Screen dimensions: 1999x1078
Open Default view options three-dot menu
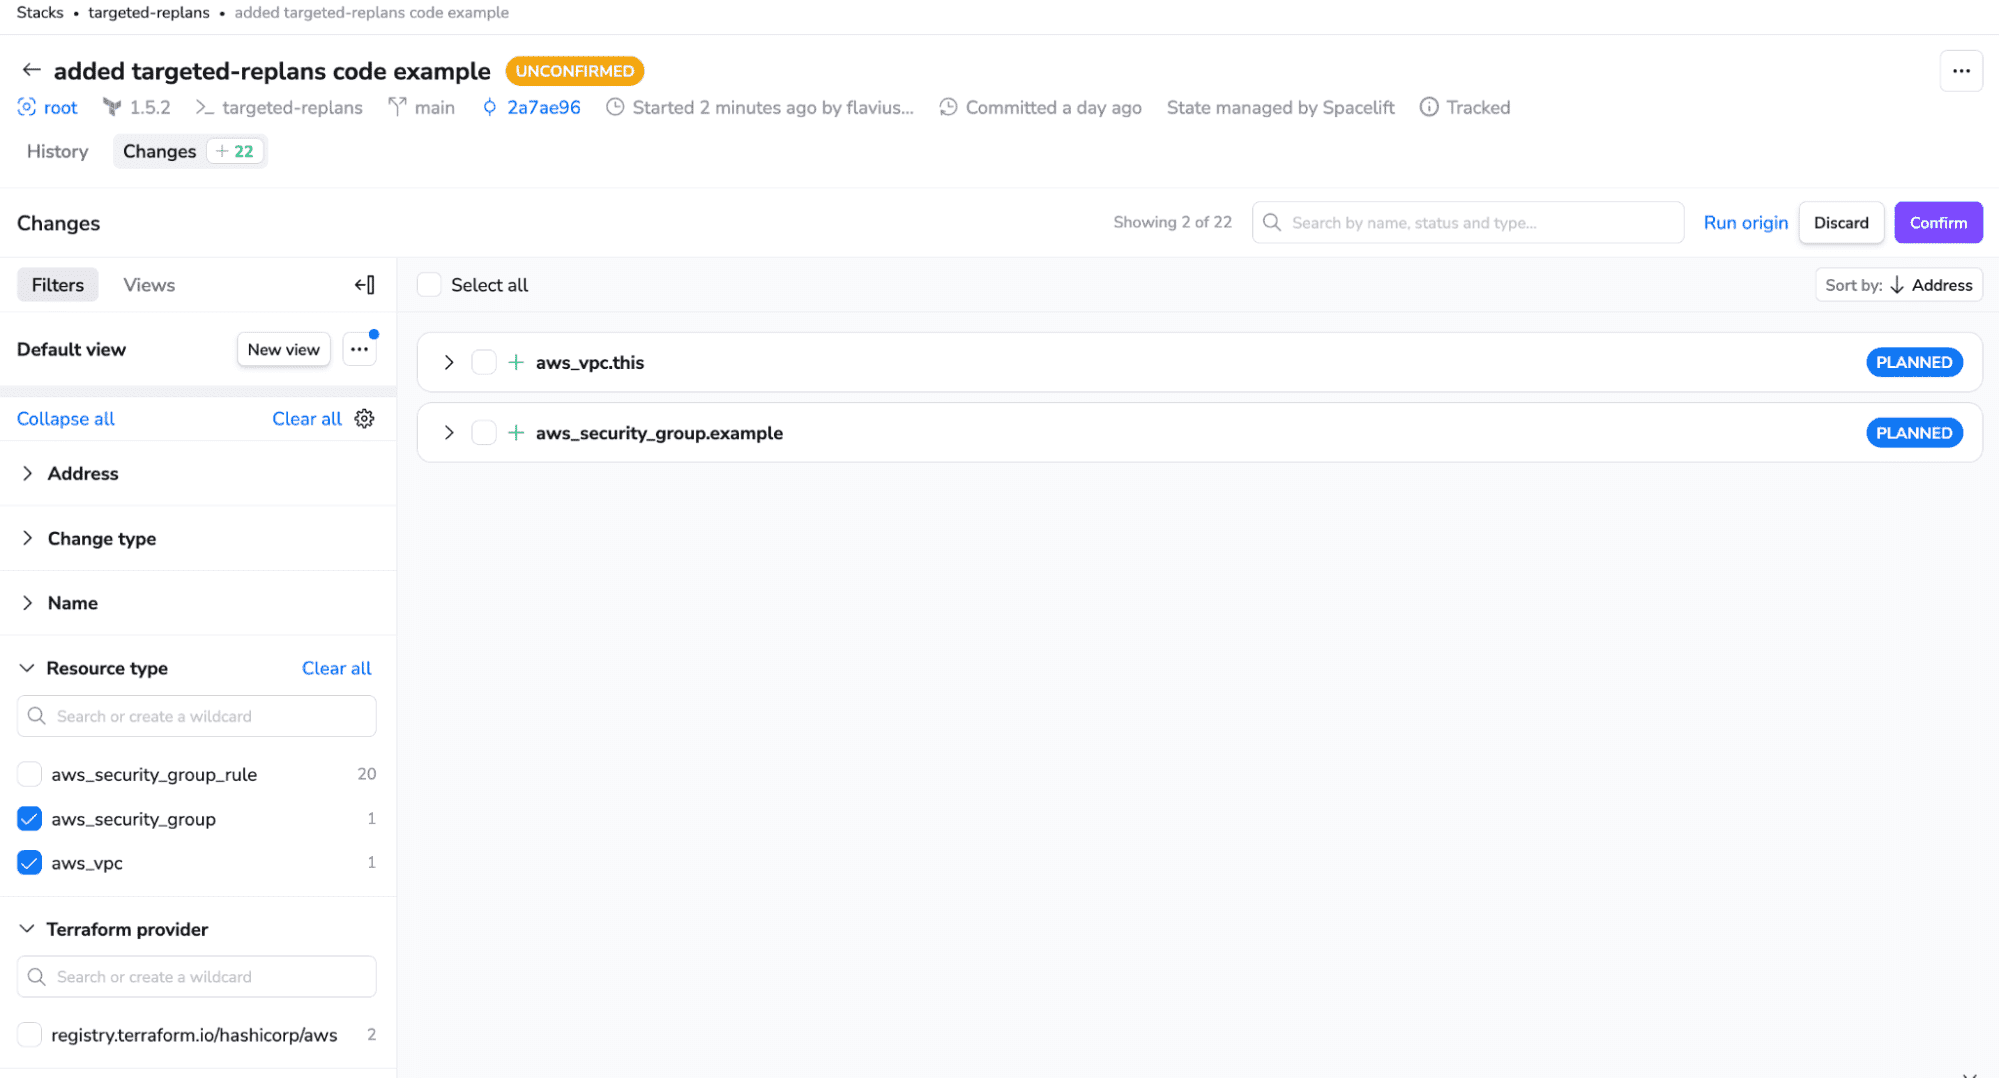(x=359, y=349)
